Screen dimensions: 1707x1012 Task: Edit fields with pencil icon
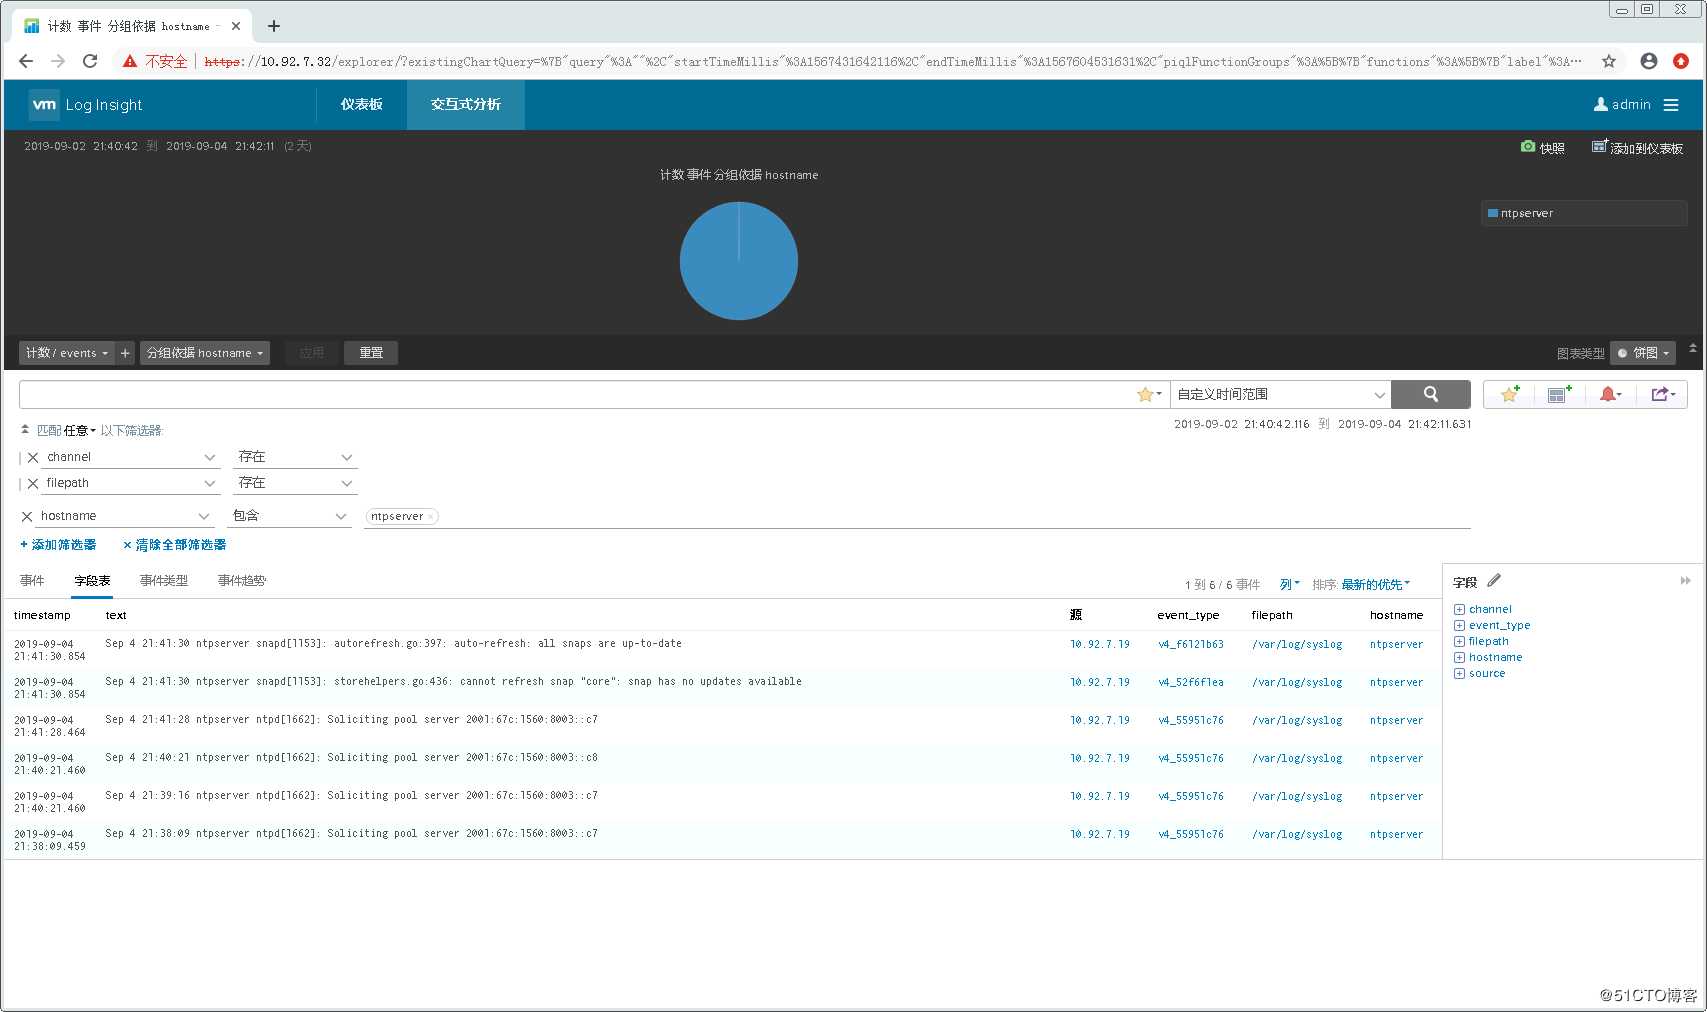pos(1494,581)
